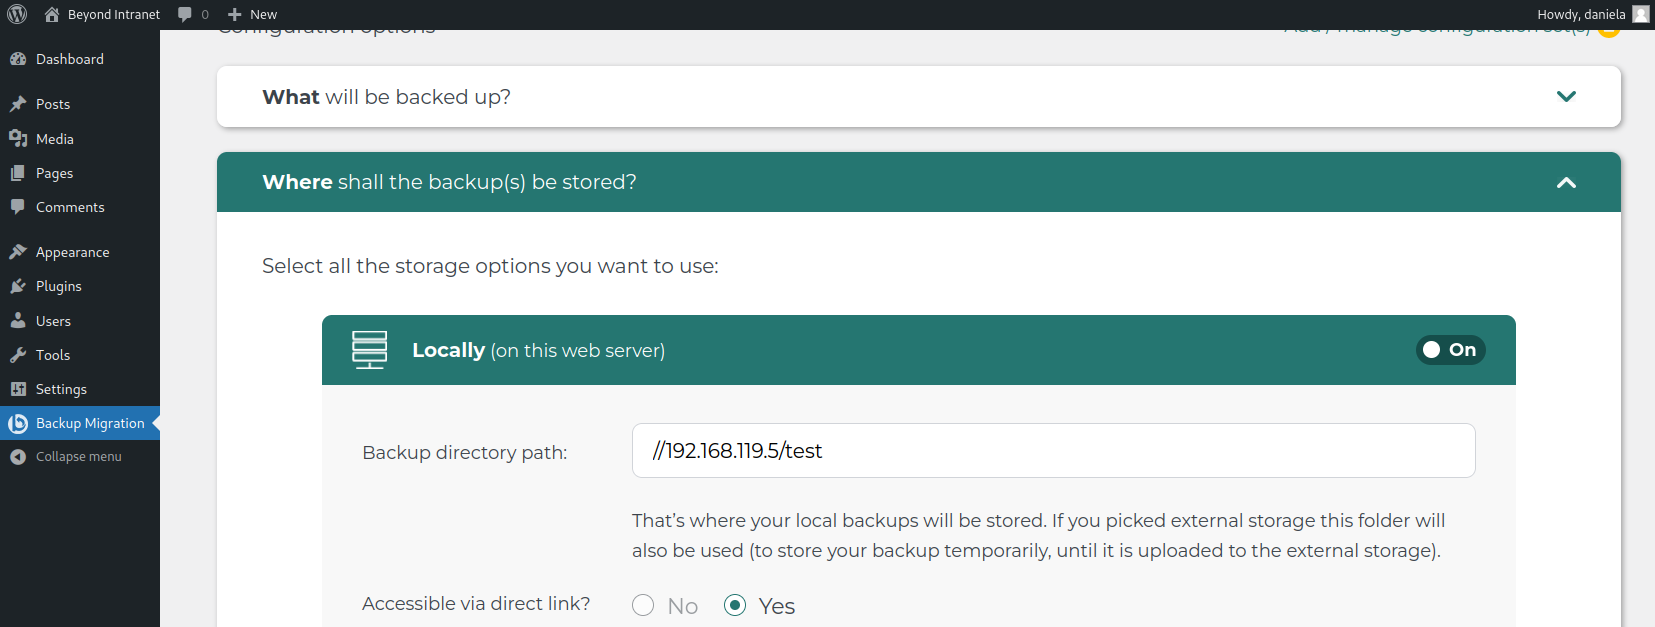Image resolution: width=1655 pixels, height=627 pixels.
Task: Click the WordPress logo icon
Action: (17, 14)
